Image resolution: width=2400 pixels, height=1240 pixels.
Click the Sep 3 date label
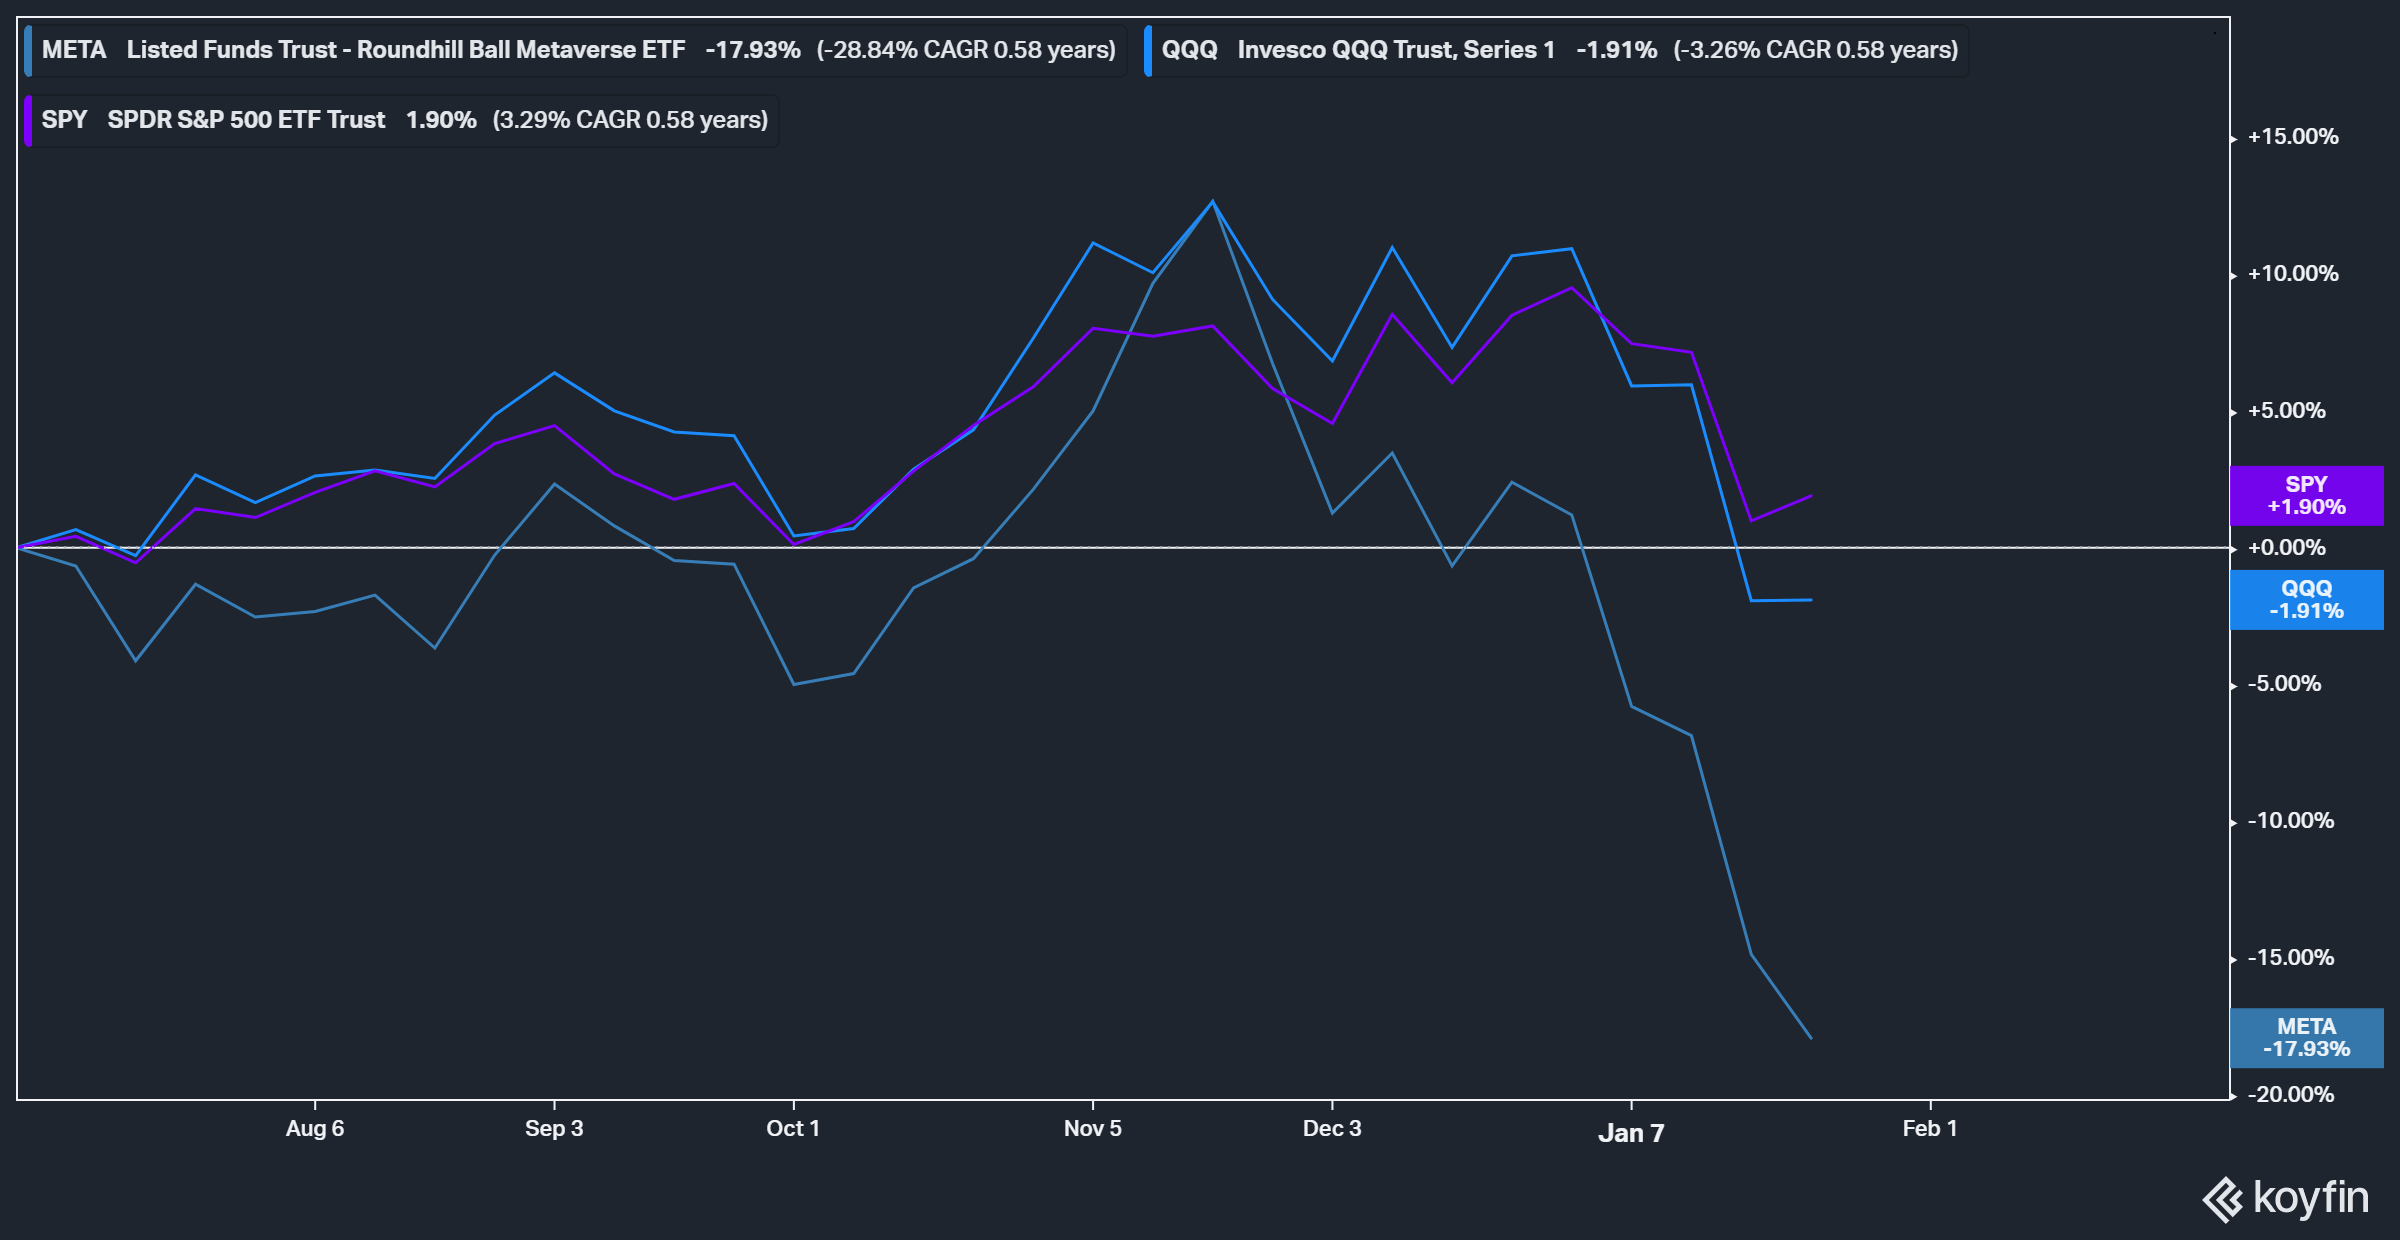tap(554, 1129)
